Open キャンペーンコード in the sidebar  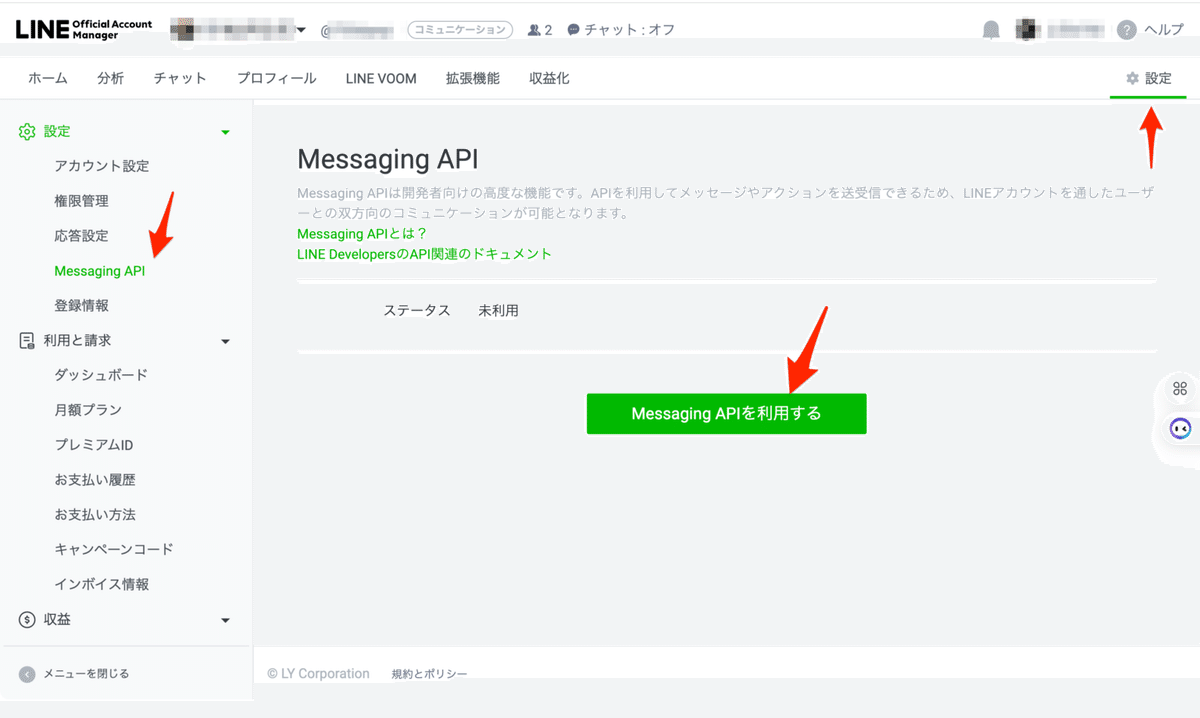(x=114, y=549)
